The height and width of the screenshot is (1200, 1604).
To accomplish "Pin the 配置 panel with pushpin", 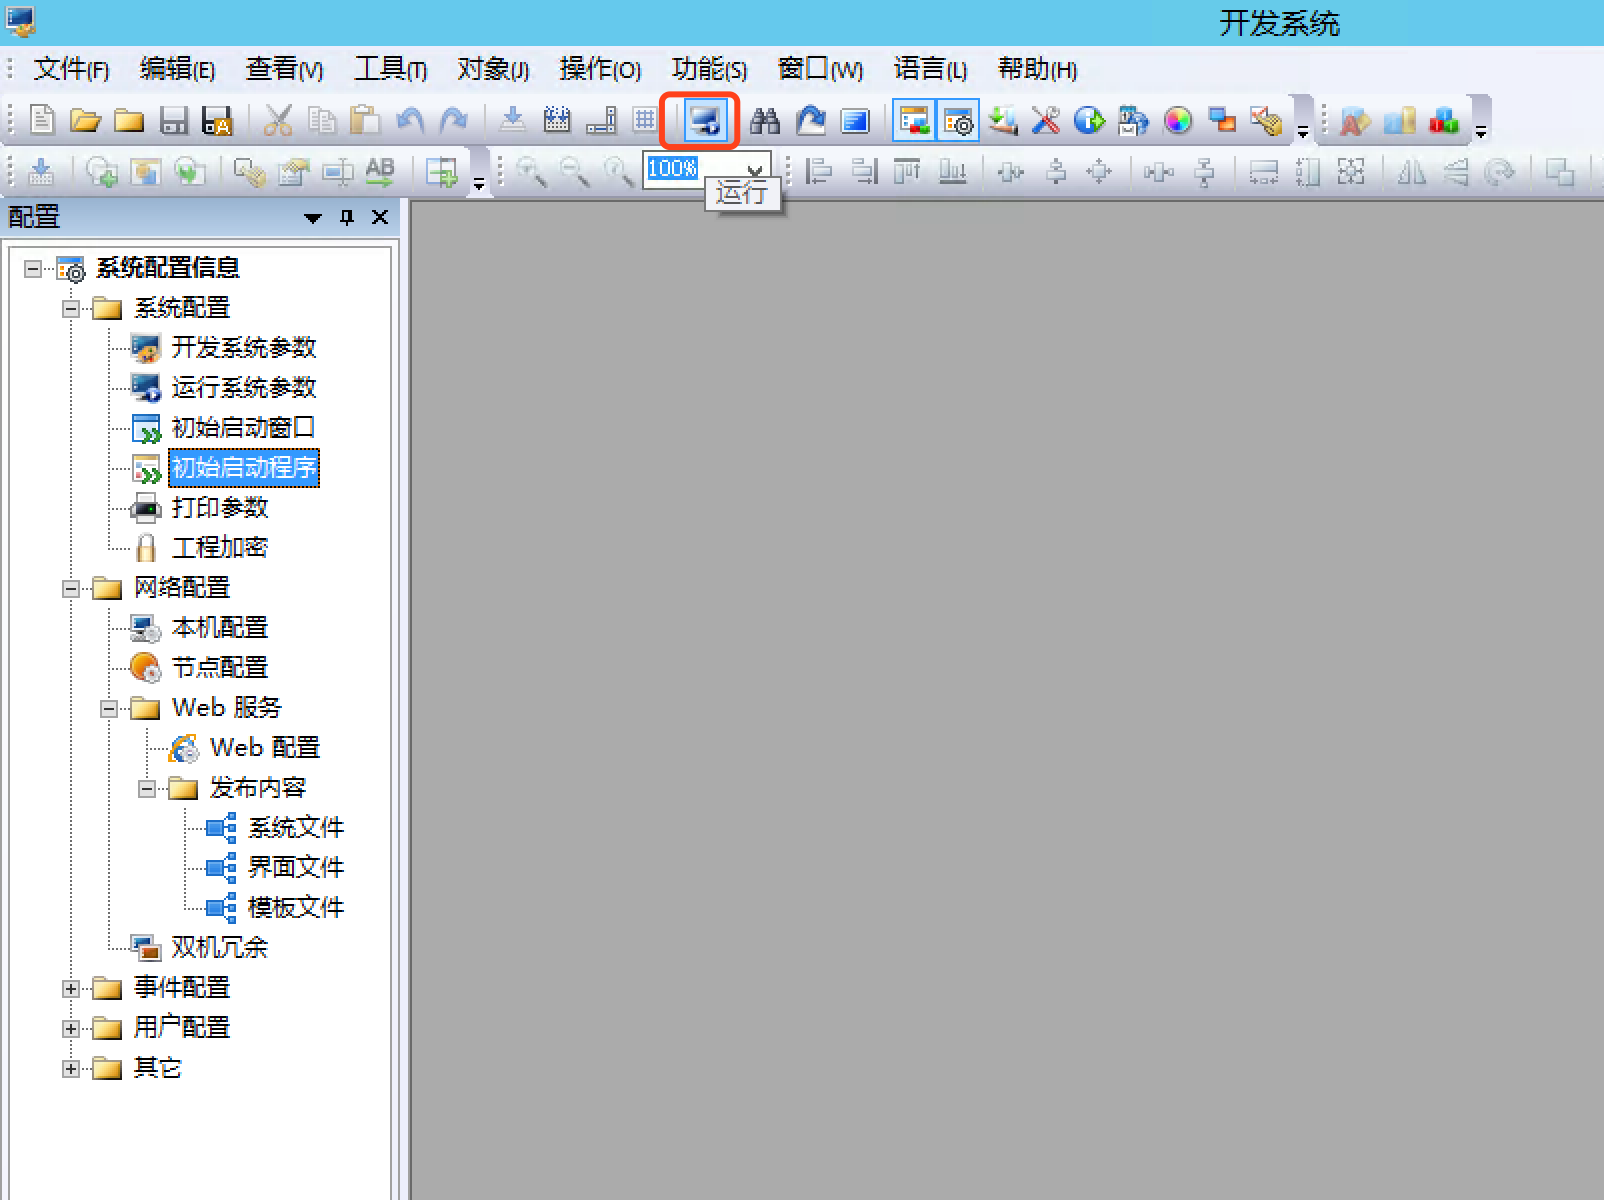I will pyautogui.click(x=347, y=217).
